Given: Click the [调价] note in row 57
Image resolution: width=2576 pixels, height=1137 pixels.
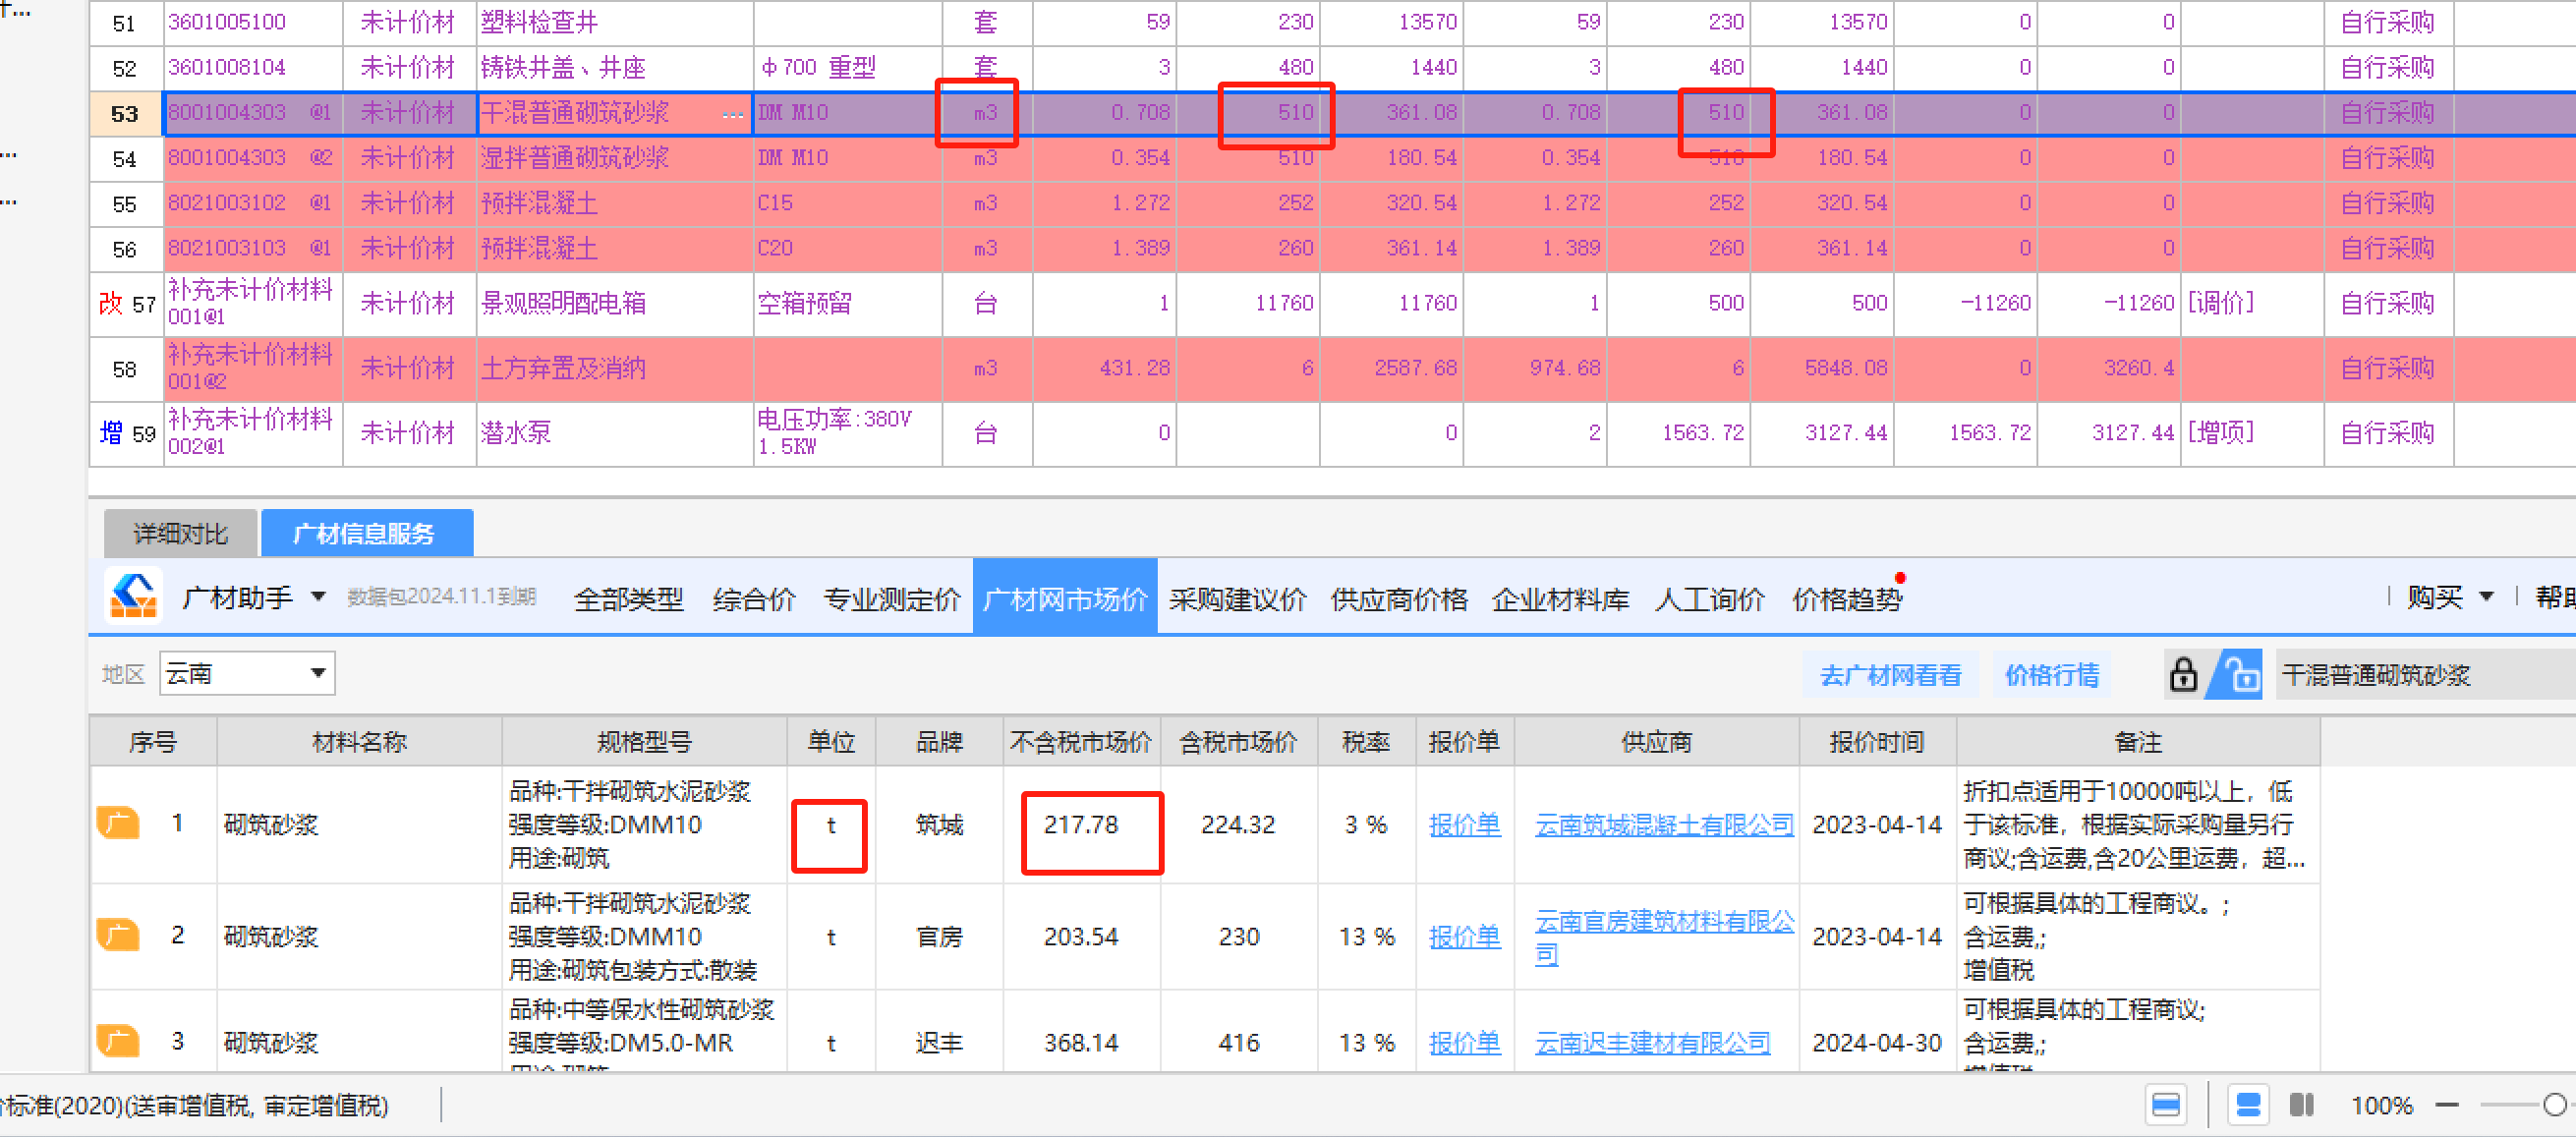Looking at the screenshot, I should click(x=2221, y=303).
